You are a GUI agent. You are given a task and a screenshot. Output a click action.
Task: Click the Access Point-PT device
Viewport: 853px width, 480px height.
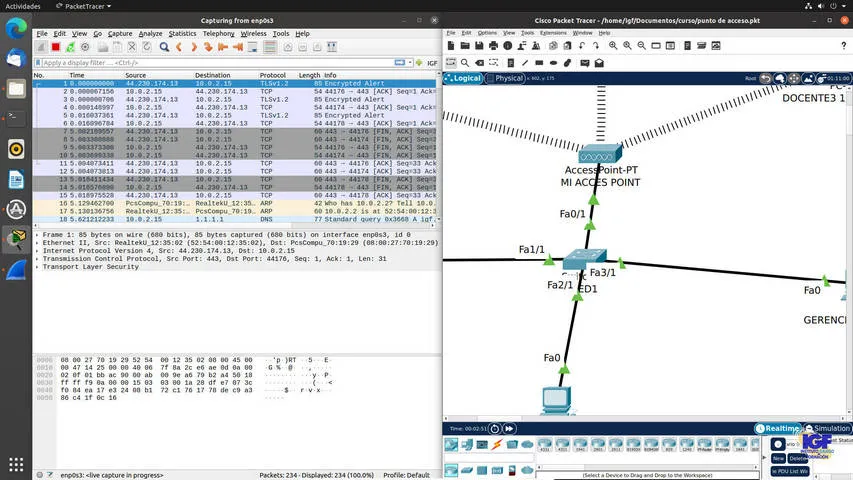(600, 154)
